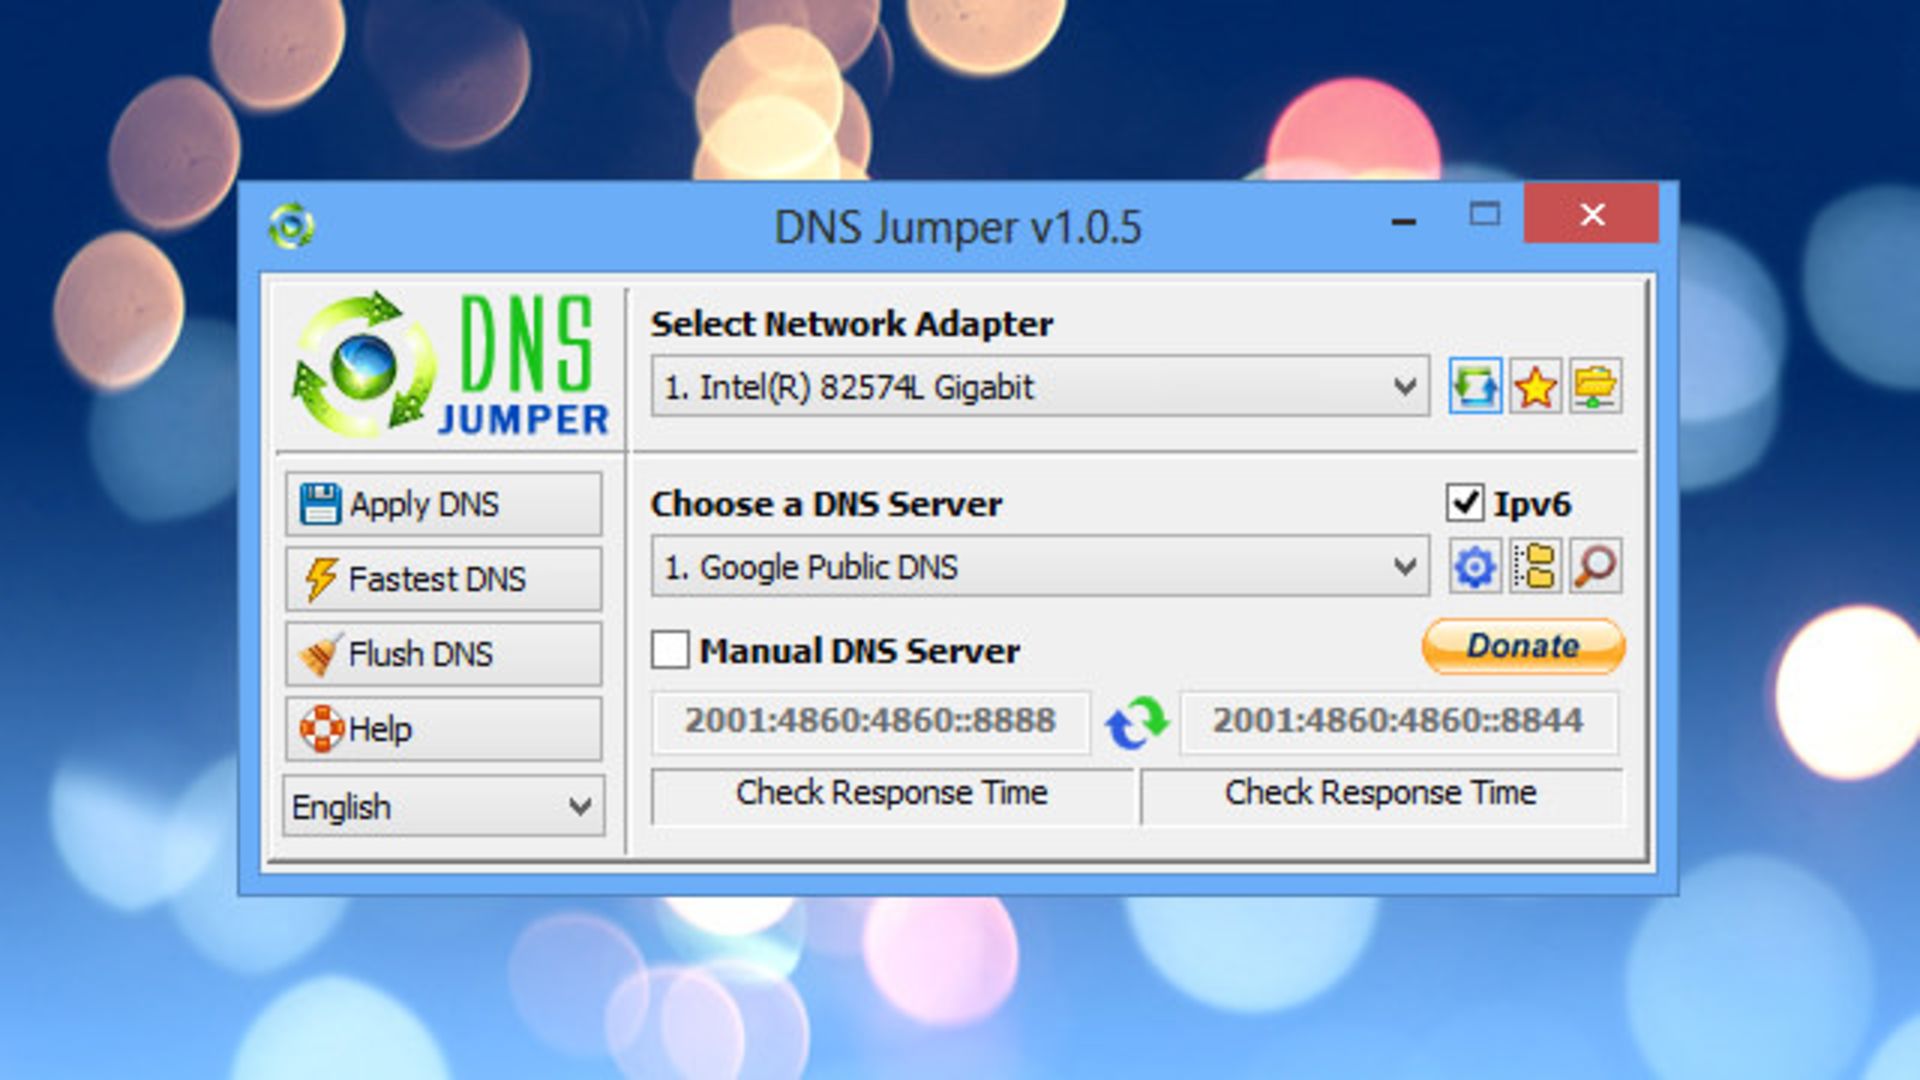1920x1080 pixels.
Task: Toggle the Ipv6 option off
Action: click(x=1466, y=505)
